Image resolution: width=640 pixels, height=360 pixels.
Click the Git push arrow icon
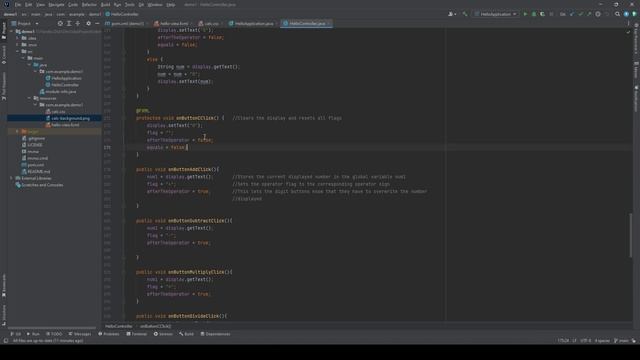pos(589,14)
